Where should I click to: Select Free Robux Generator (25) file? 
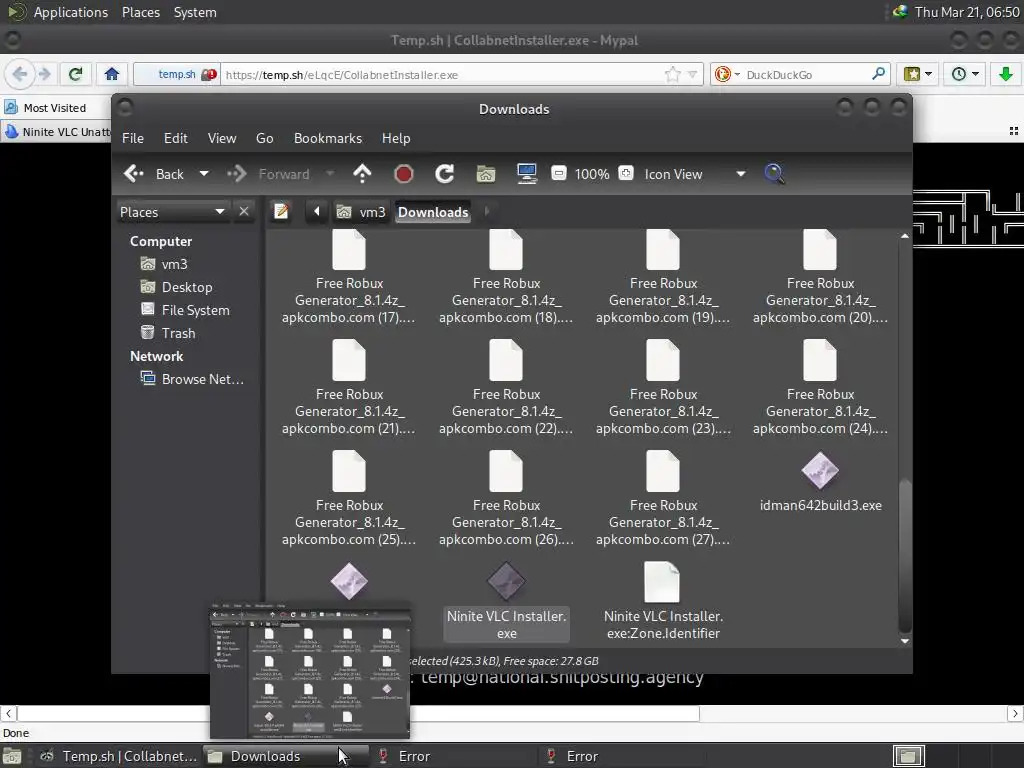[x=349, y=499]
